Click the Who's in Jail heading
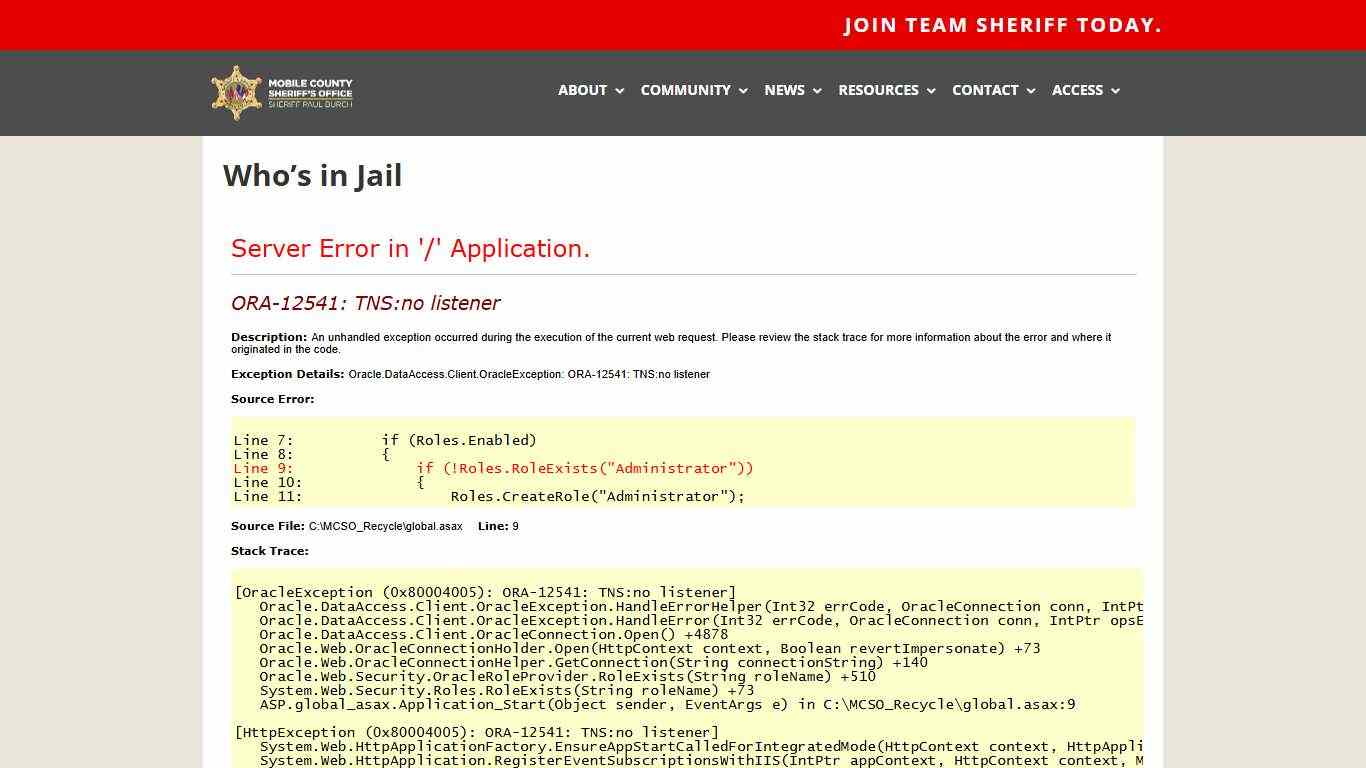This screenshot has height=768, width=1366. (312, 176)
